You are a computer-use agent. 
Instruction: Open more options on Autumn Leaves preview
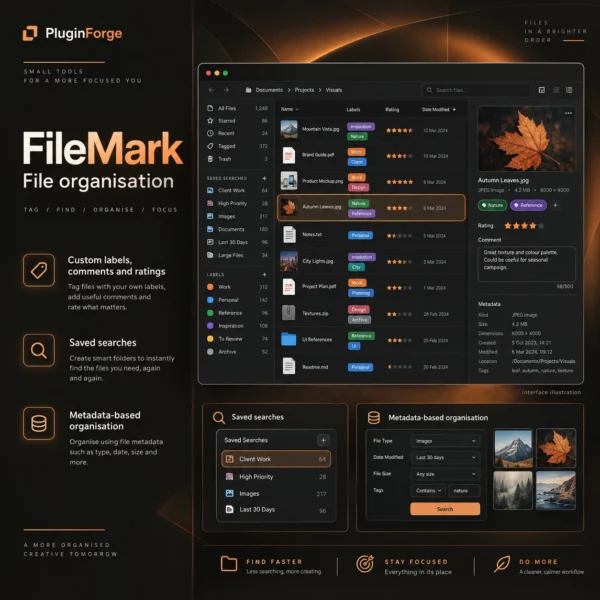pos(568,113)
